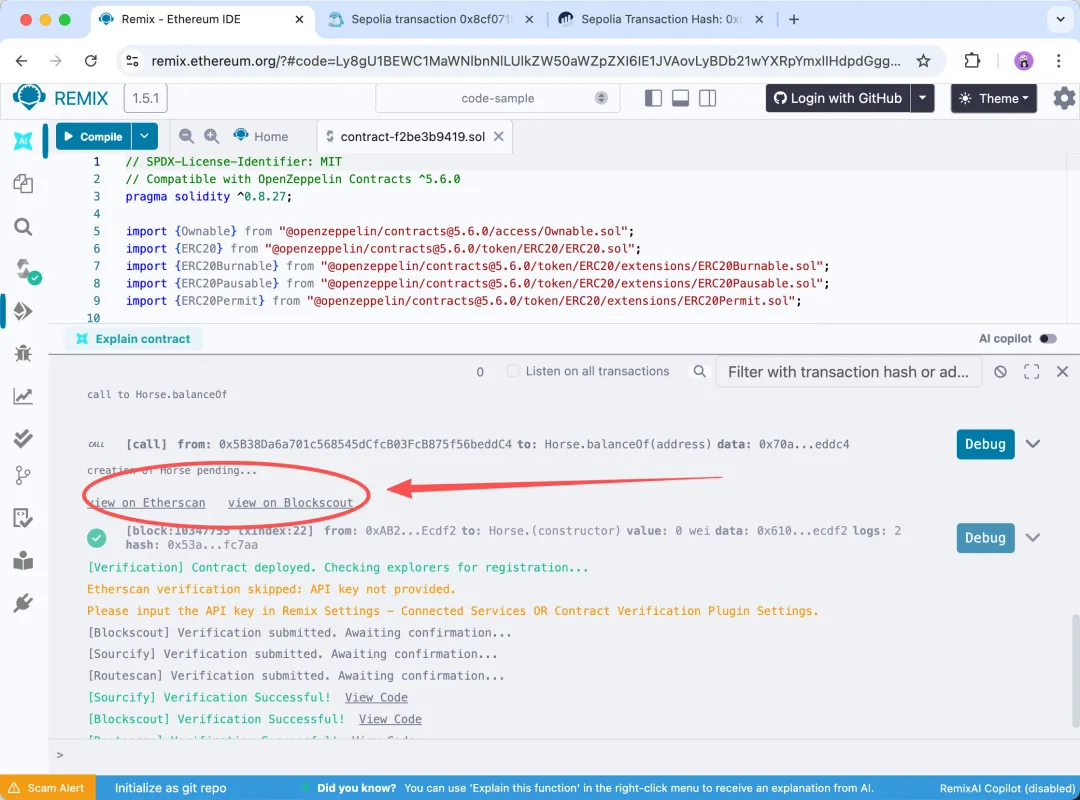Open the Plugin manager plug icon
1080x800 pixels.
point(23,604)
